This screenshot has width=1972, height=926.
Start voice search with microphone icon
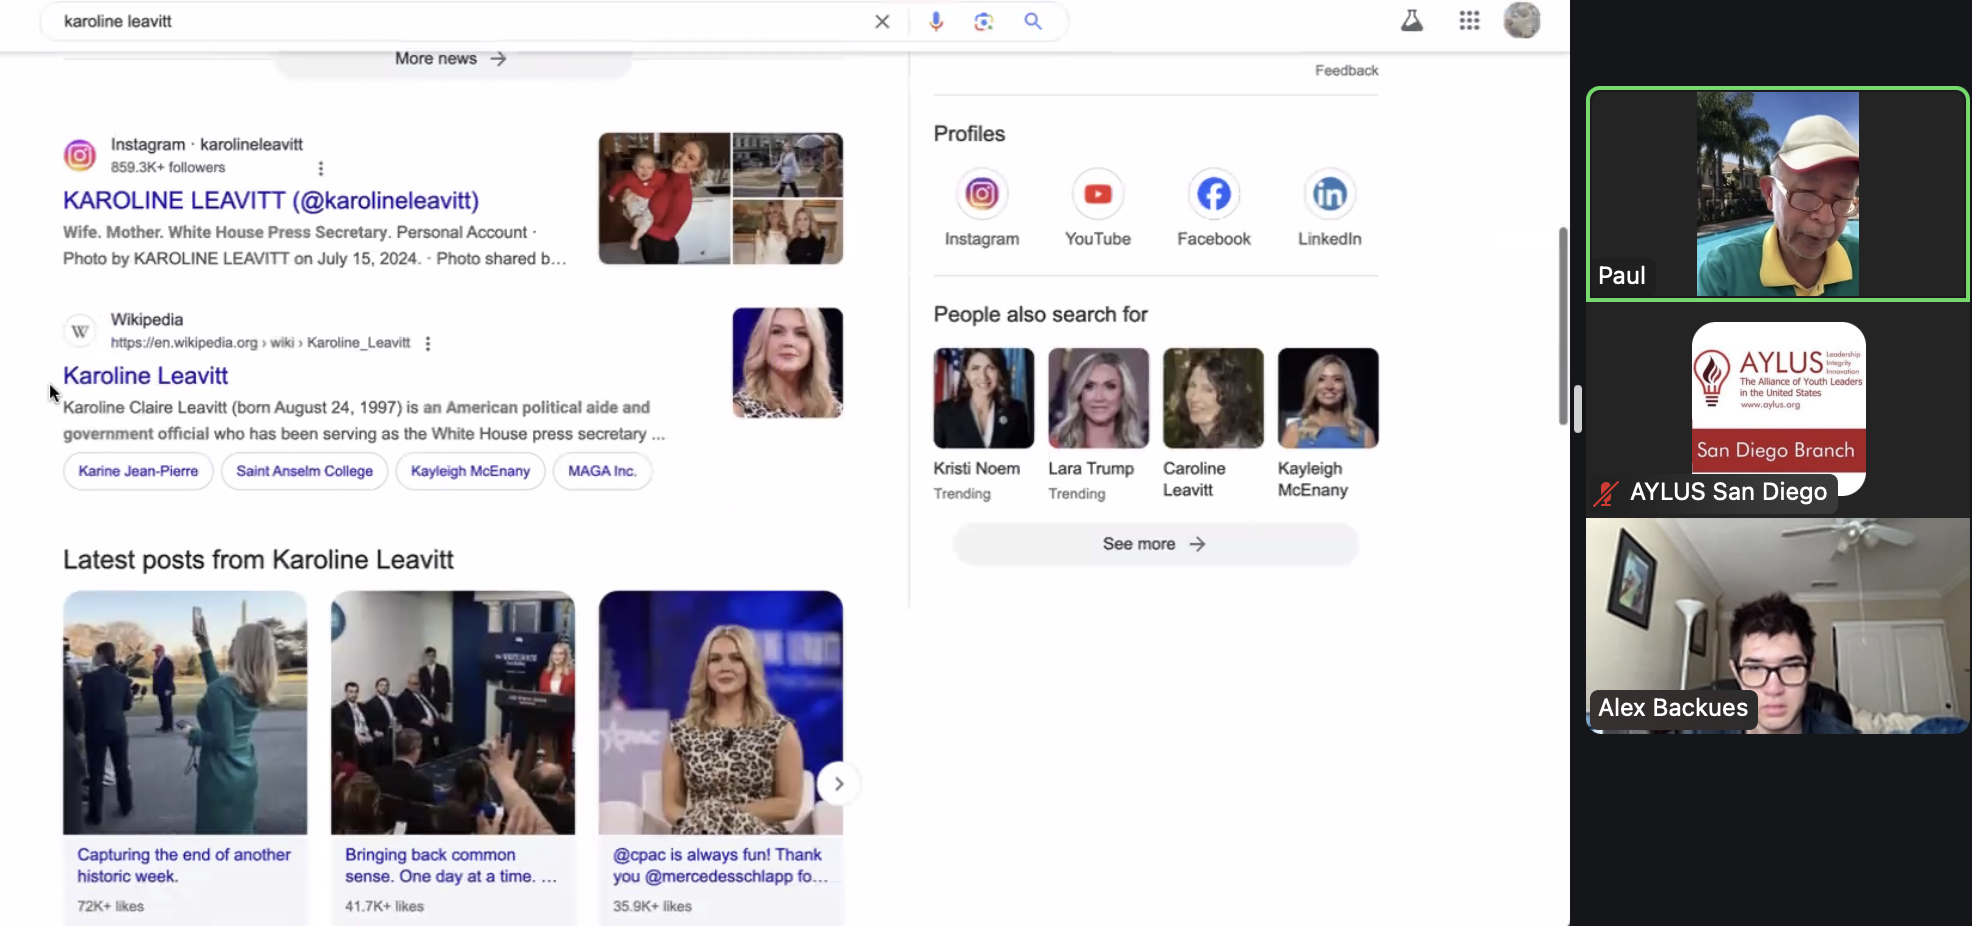(936, 21)
